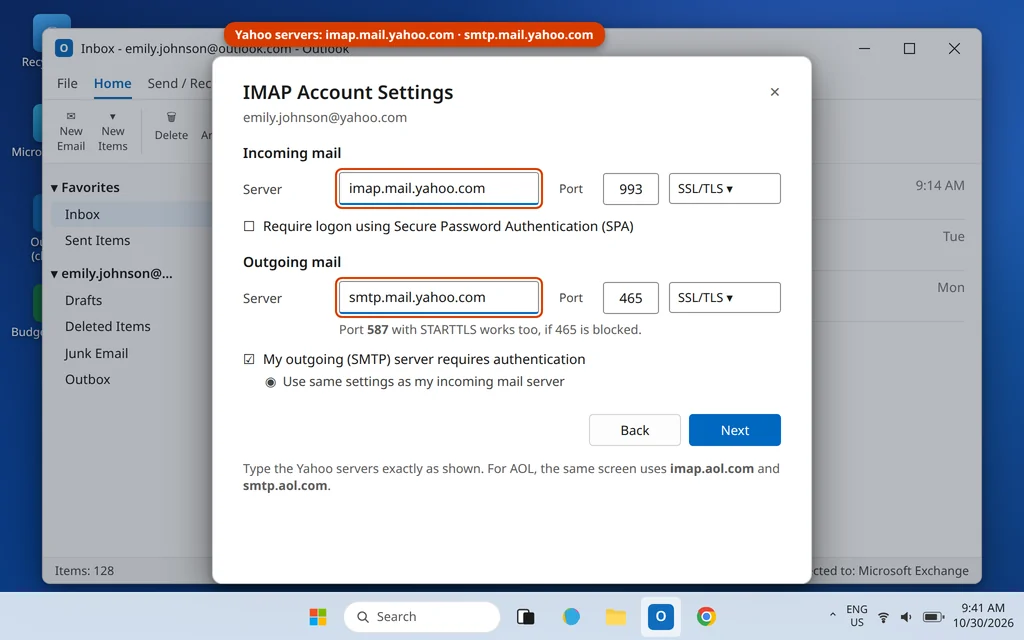Image resolution: width=1024 pixels, height=640 pixels.
Task: Click the Delete trash icon in ribbon
Action: coord(171,117)
